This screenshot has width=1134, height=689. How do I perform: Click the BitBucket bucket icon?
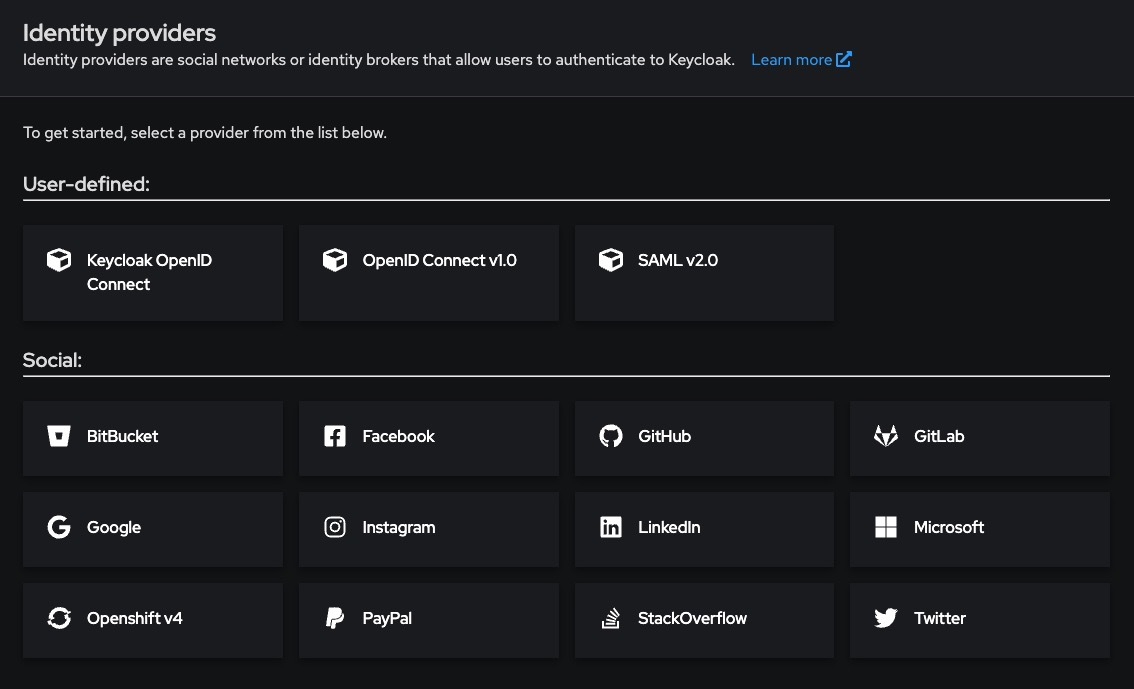[59, 436]
